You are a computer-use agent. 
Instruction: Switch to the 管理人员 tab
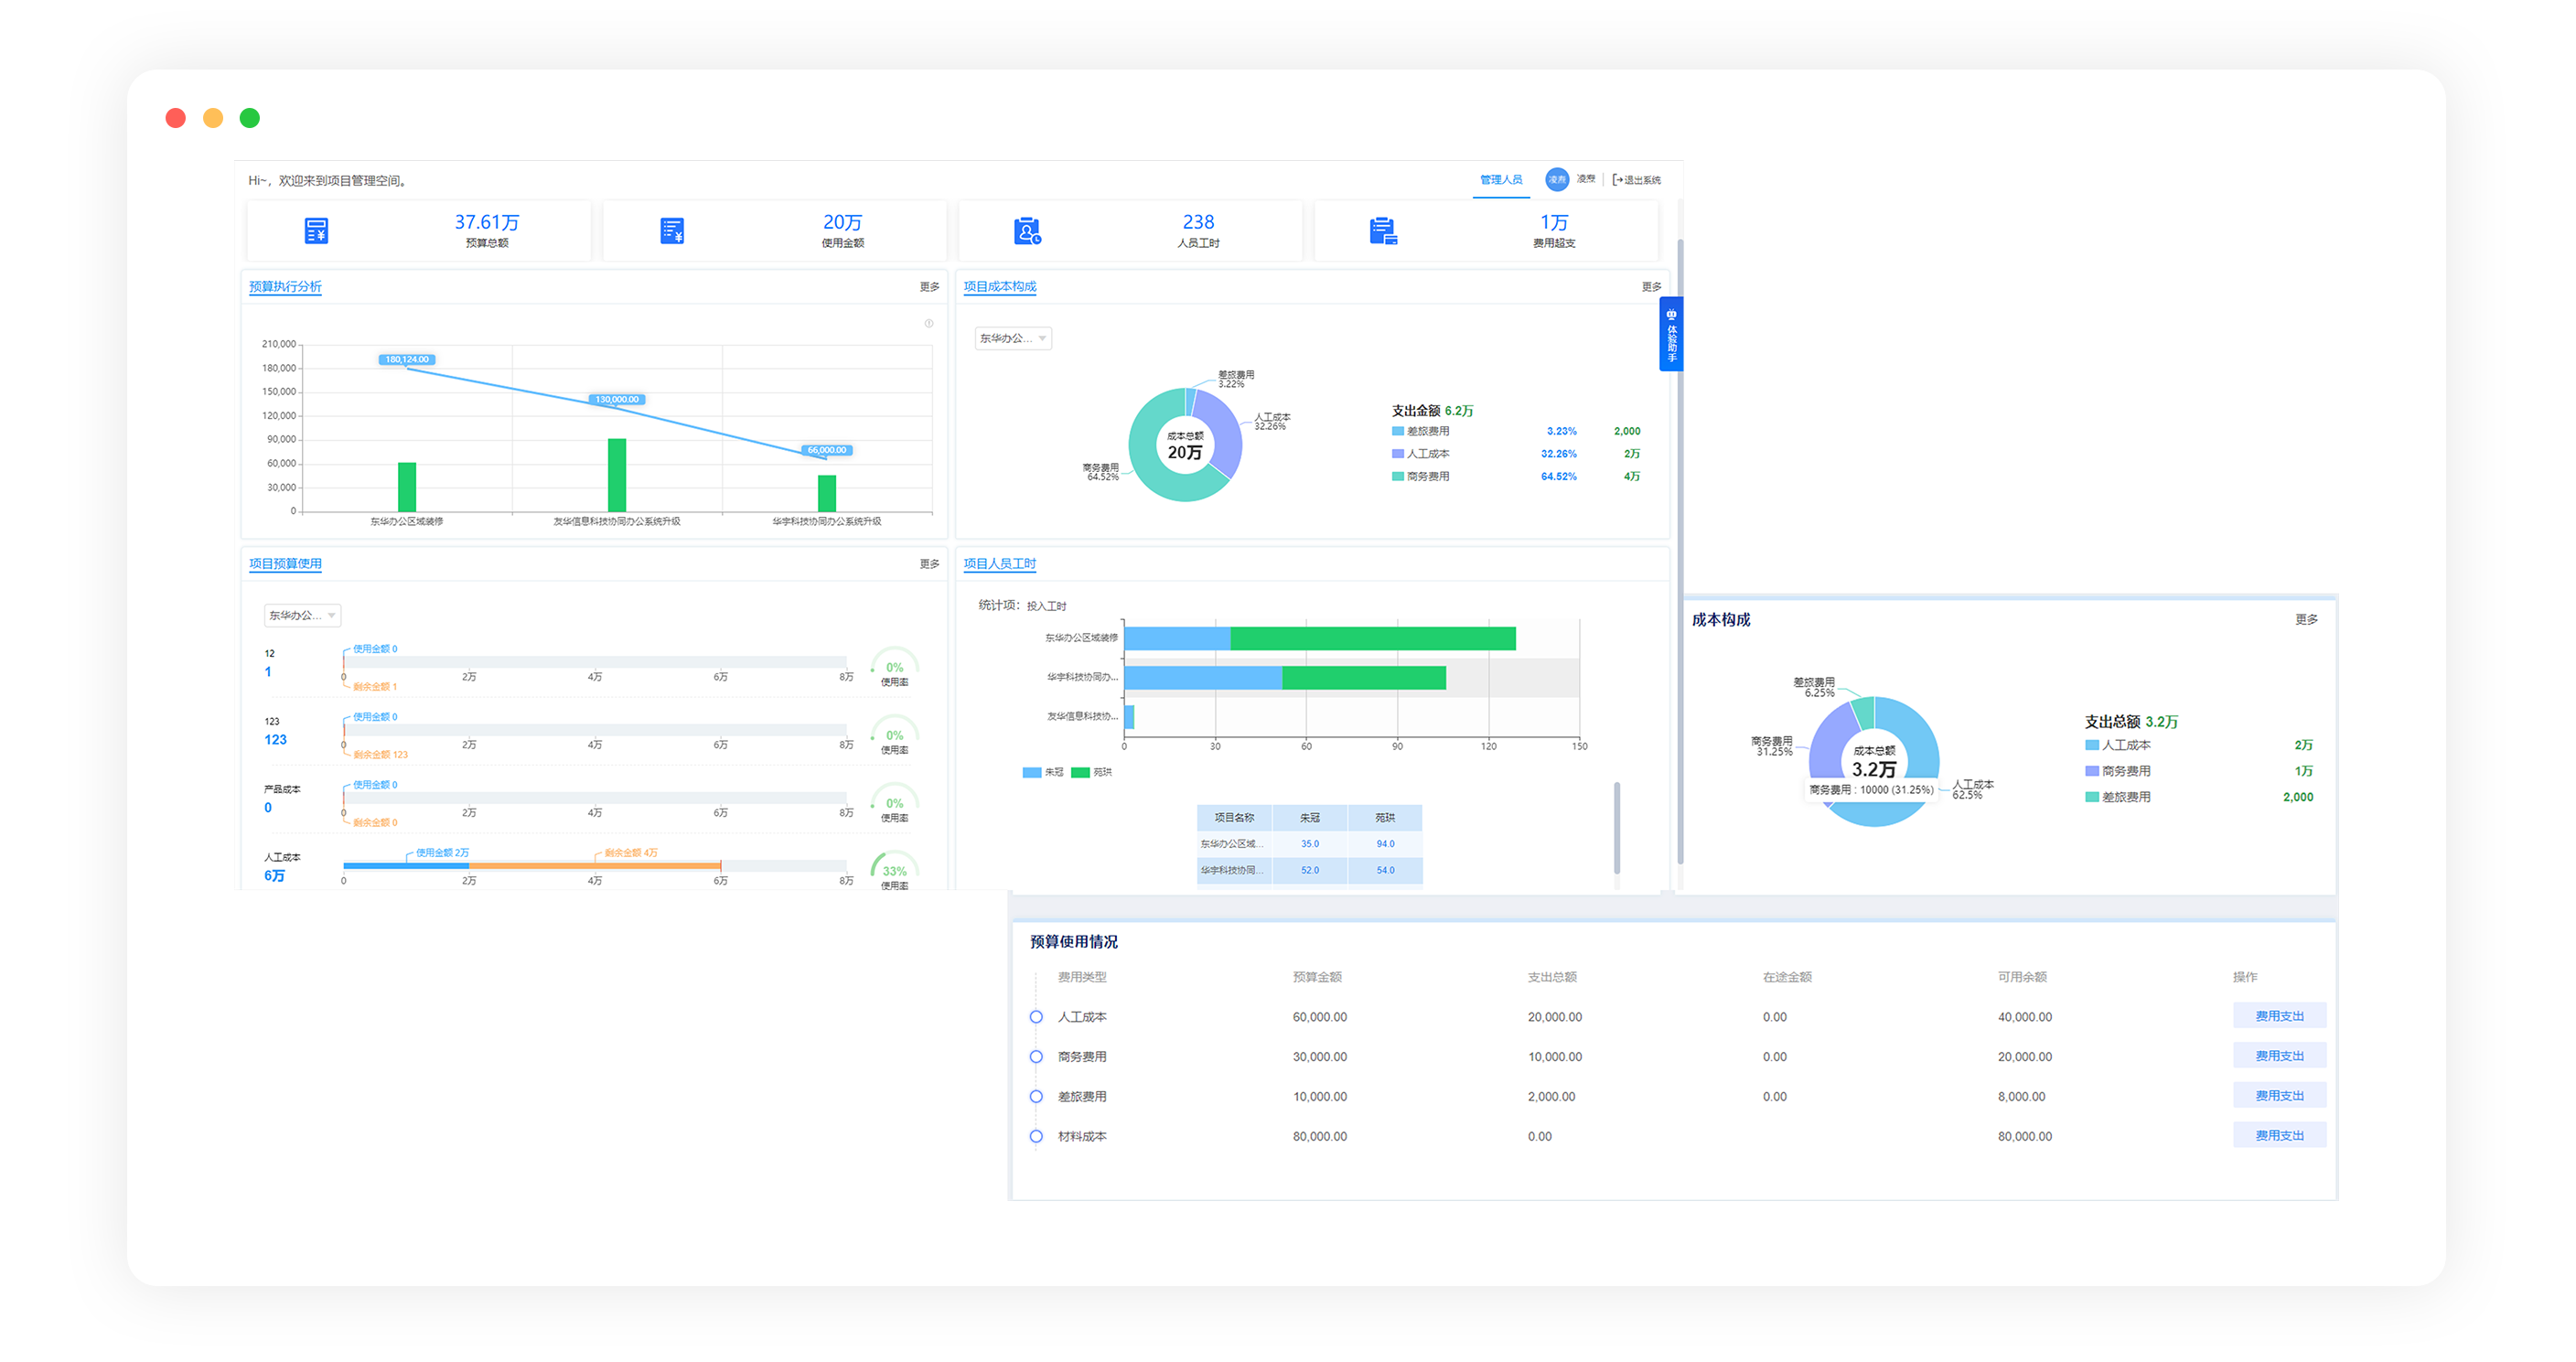coord(1501,180)
